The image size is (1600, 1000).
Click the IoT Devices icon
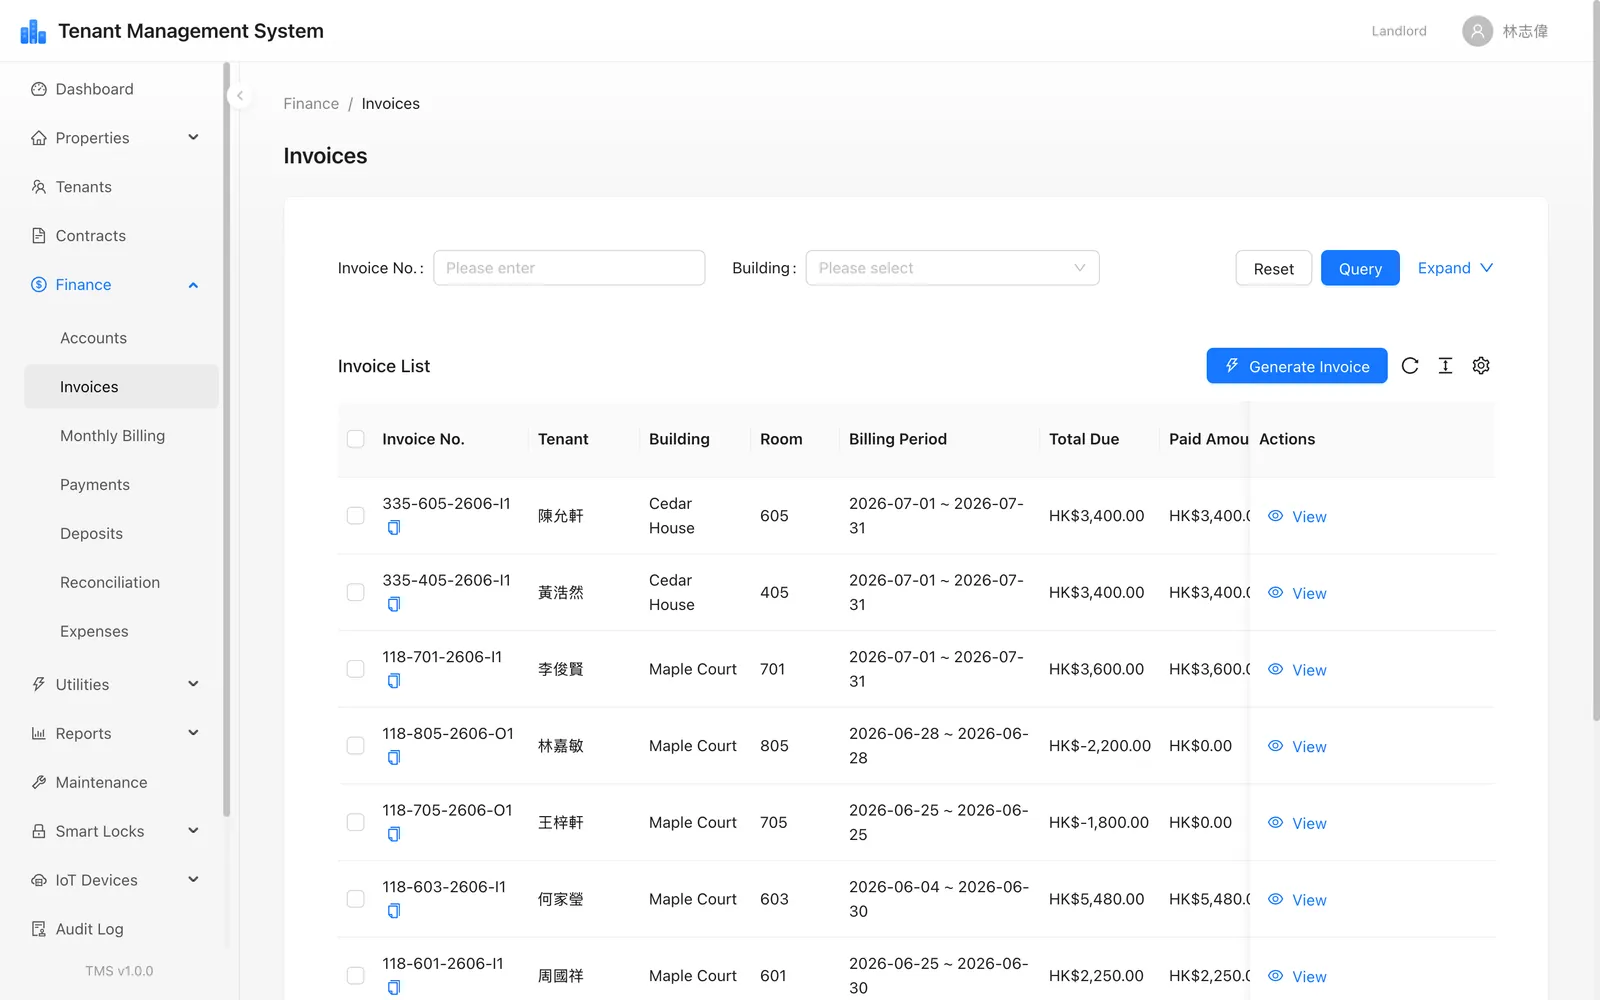tap(39, 880)
